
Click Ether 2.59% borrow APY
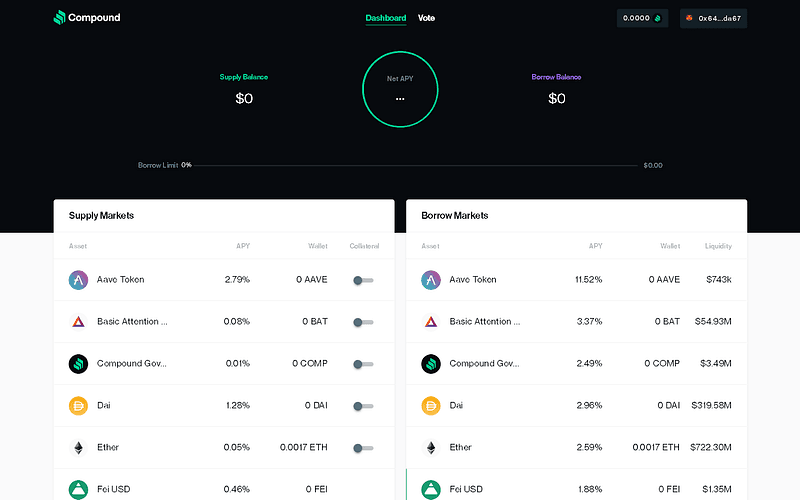click(589, 447)
